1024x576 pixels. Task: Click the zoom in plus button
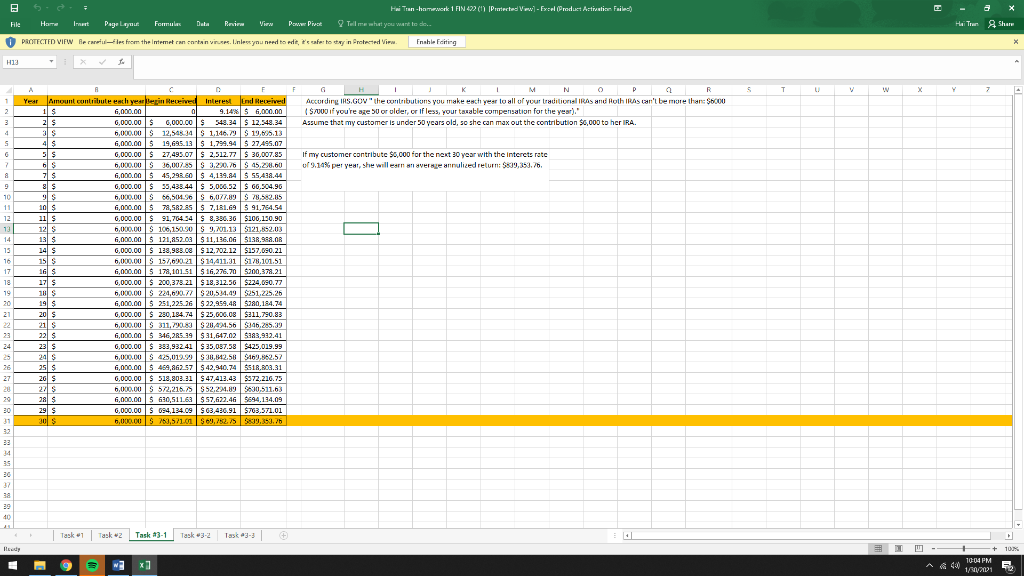click(x=995, y=549)
